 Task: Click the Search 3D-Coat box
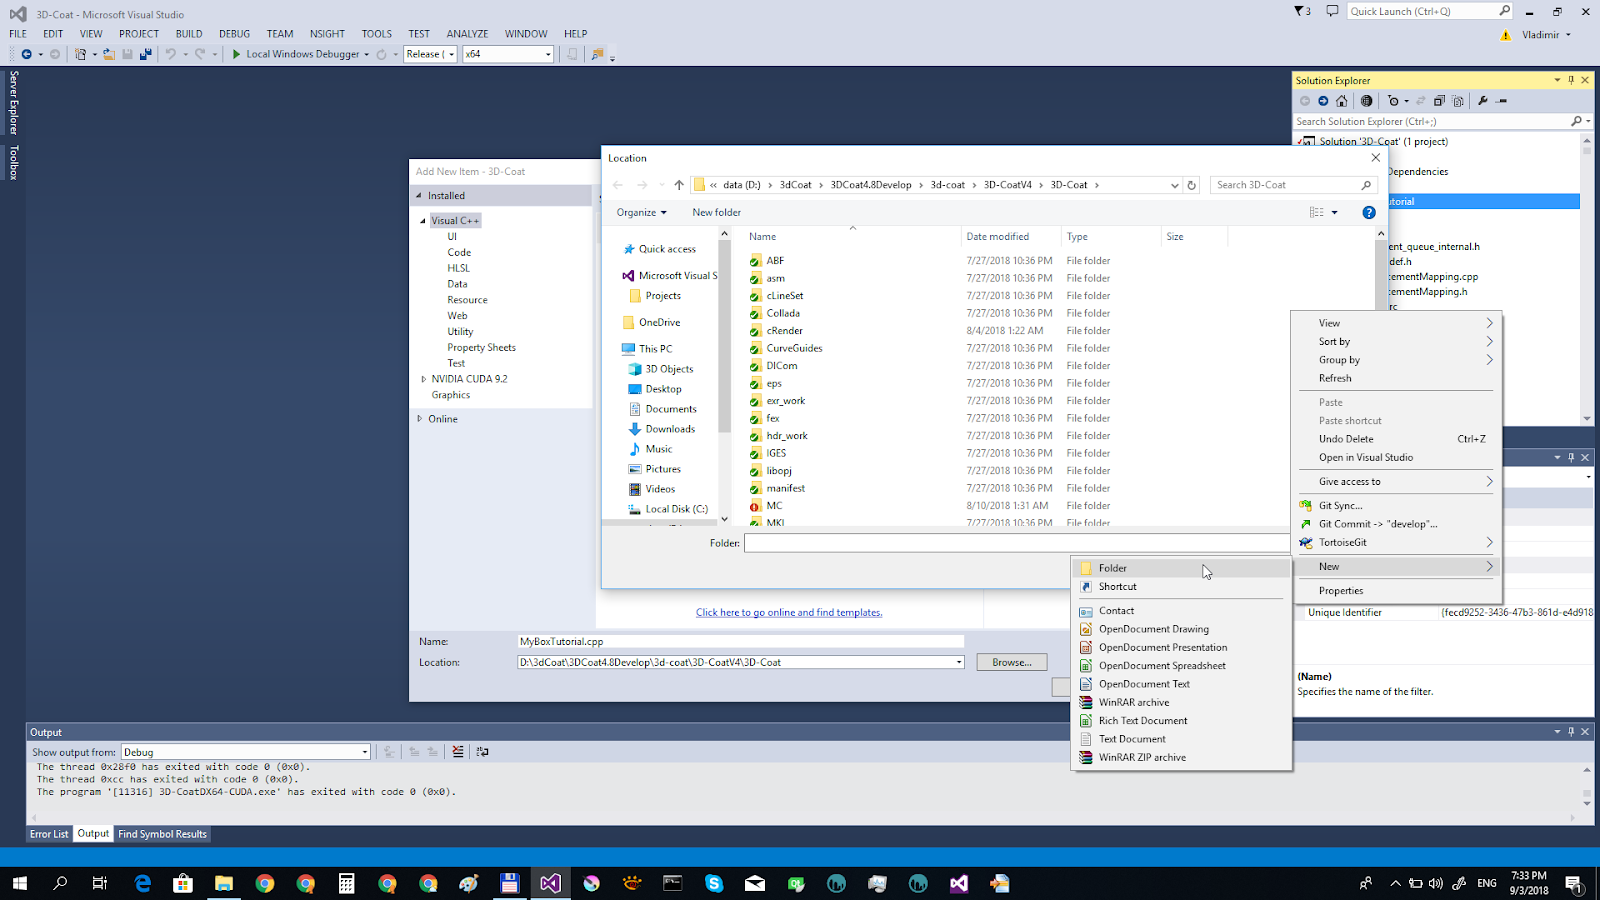1293,185
